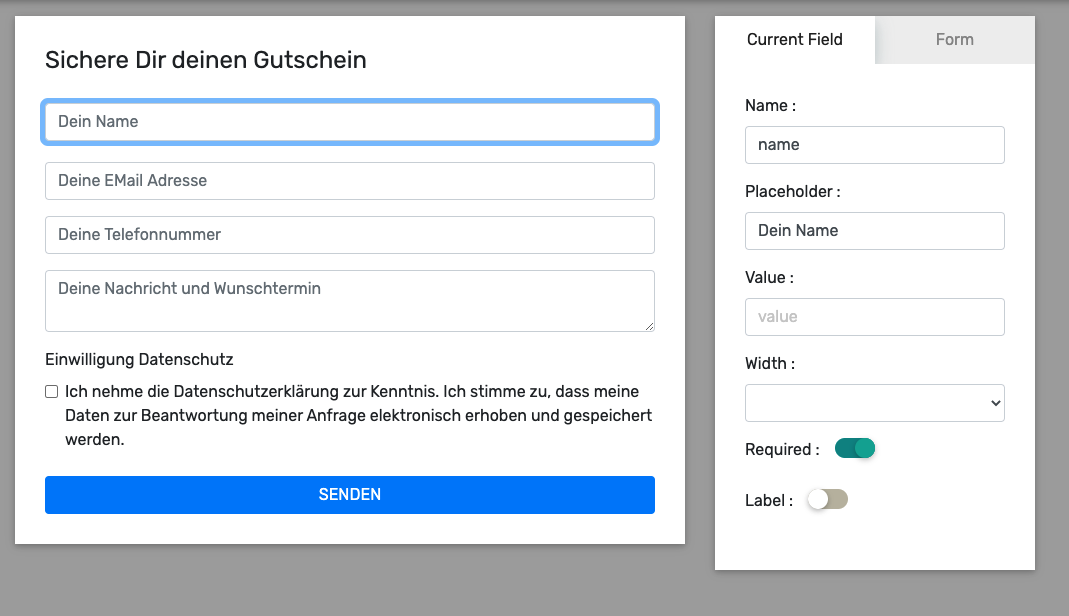Click the 'Placeholder :' label text

tap(792, 191)
